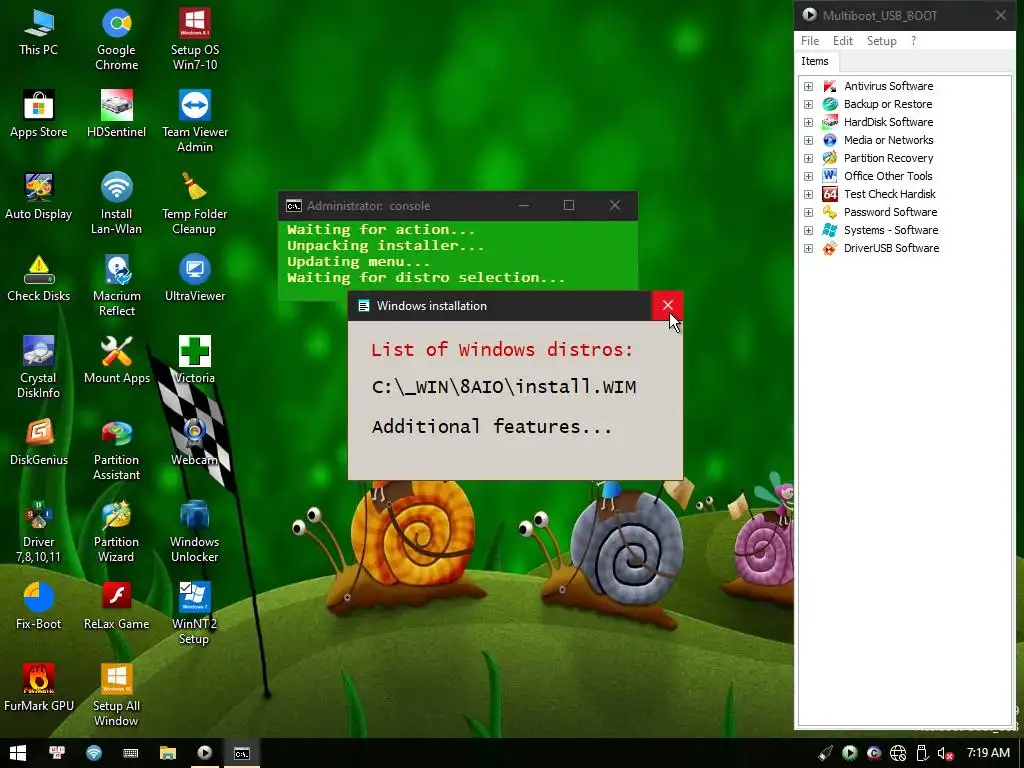Click the console taskbar button
Screen dimensions: 1024x768
(x=242, y=753)
